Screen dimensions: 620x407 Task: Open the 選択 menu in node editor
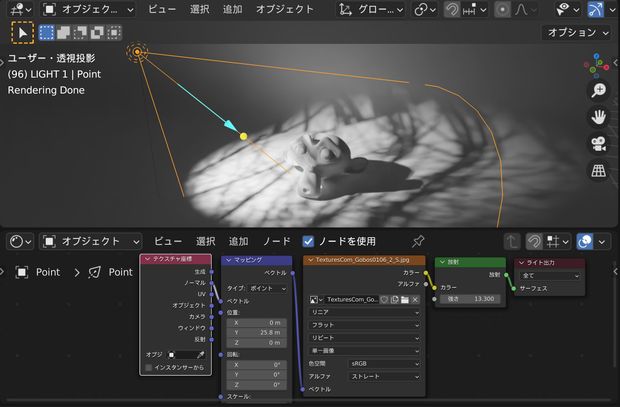coord(206,241)
